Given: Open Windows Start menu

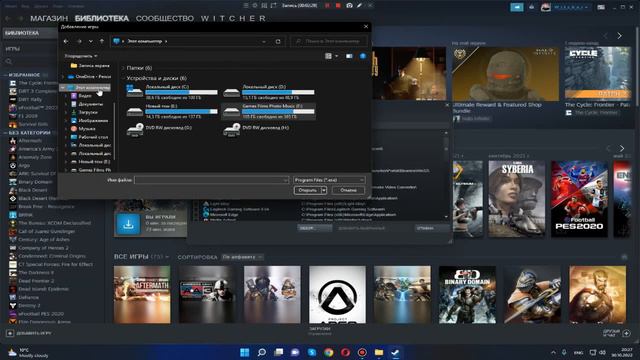Looking at the screenshot, I should [244, 352].
